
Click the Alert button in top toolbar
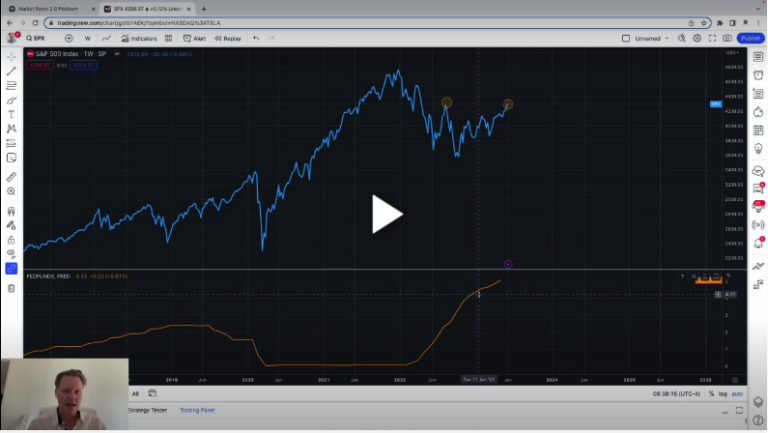195,38
